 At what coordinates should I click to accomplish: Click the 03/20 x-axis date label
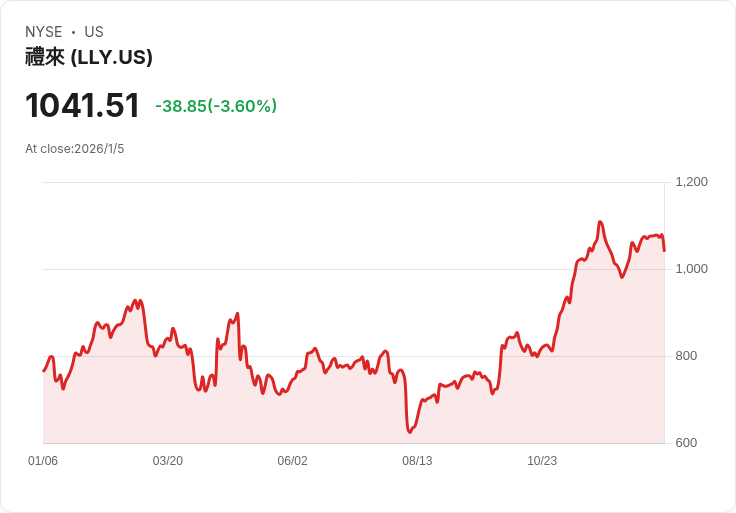[168, 460]
